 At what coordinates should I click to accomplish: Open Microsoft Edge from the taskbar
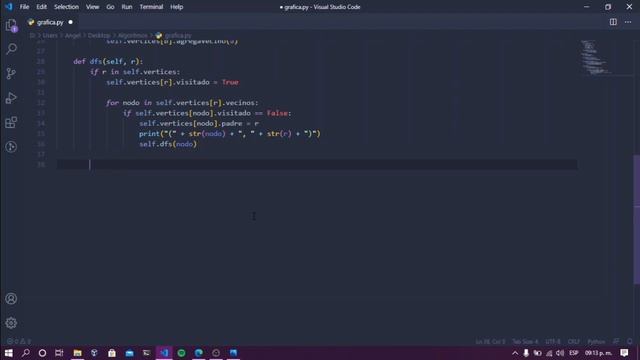pyautogui.click(x=199, y=353)
